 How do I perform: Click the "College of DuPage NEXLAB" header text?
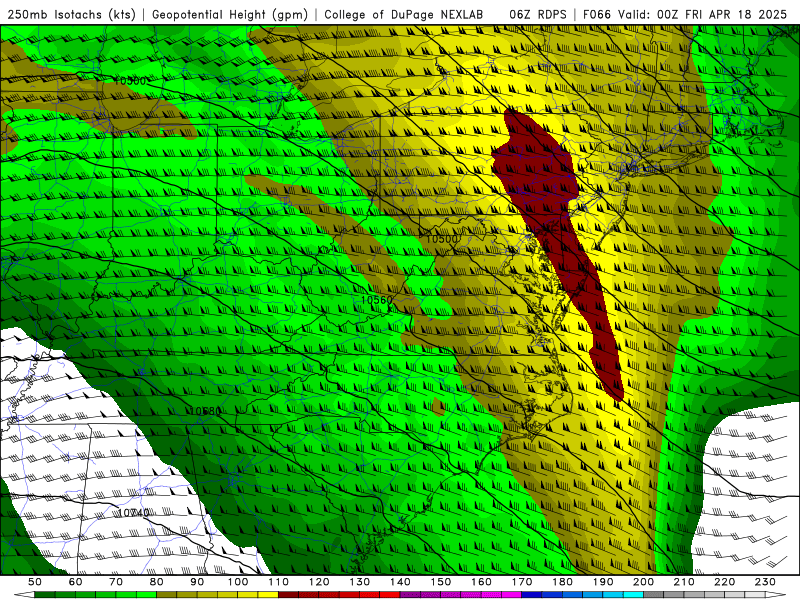(x=403, y=15)
